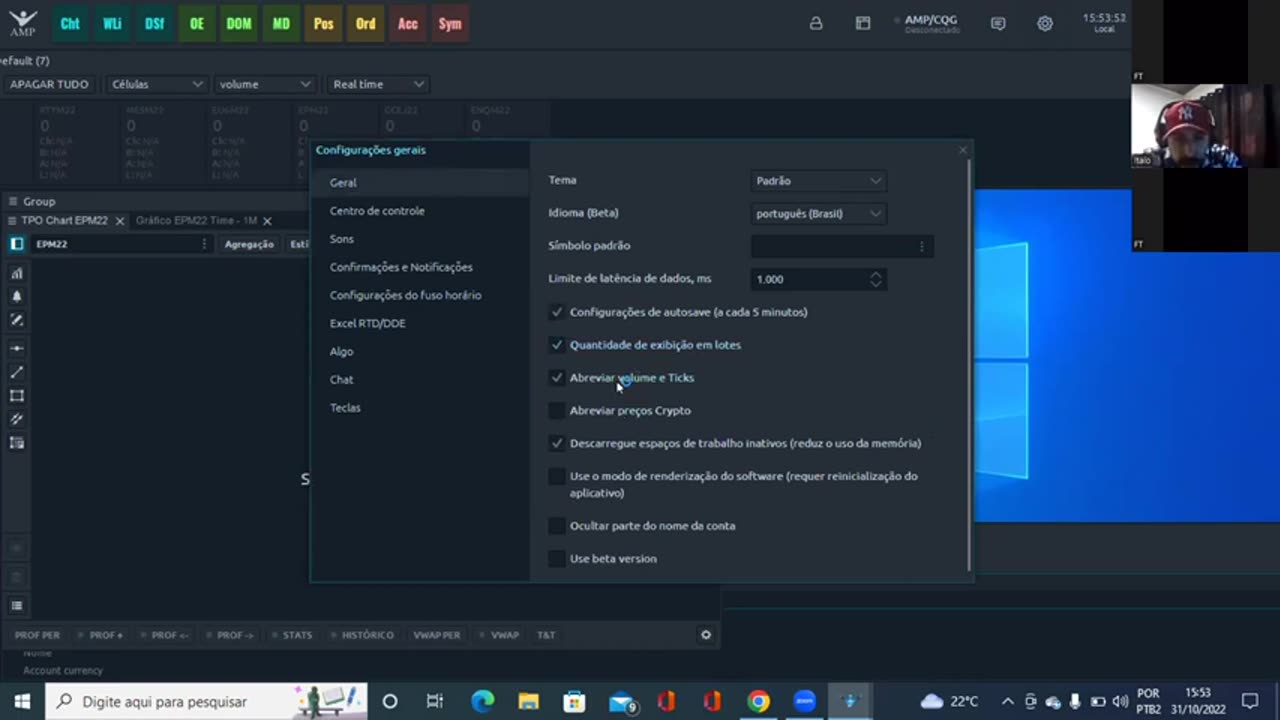Screen dimensions: 1280x720
Task: Select the trend line drawing tool
Action: (17, 372)
